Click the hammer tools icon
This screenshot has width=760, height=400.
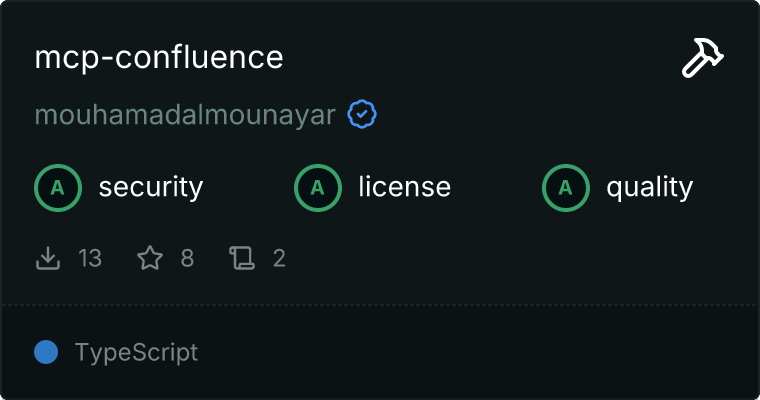coord(702,59)
